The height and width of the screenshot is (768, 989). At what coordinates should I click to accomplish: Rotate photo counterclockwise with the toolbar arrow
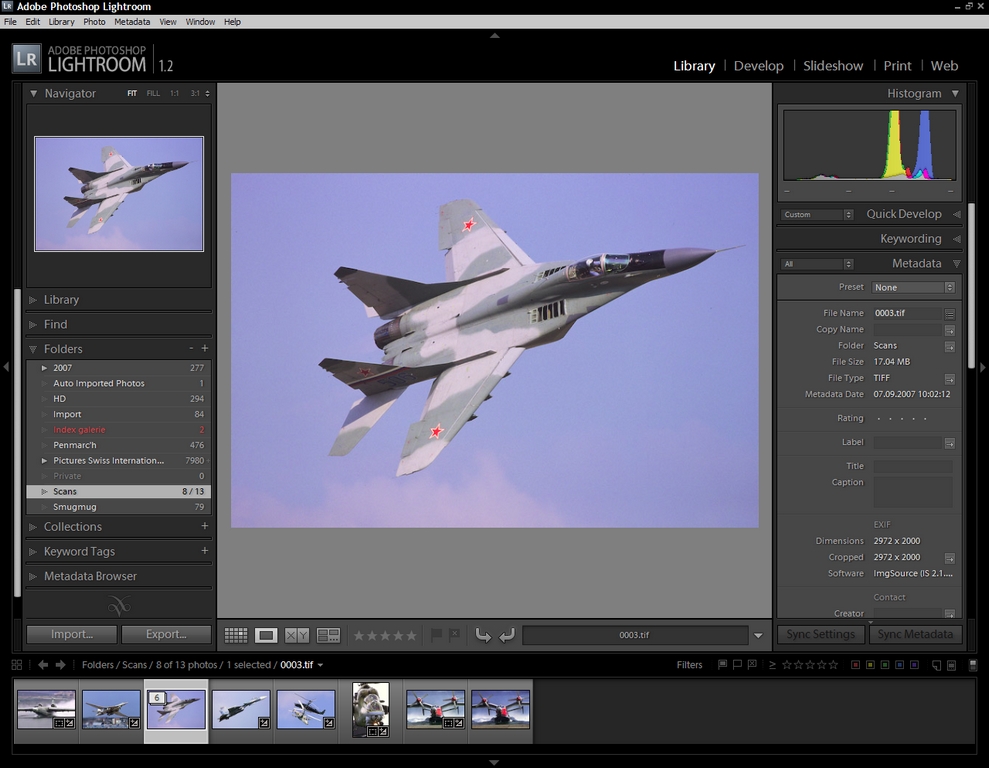click(x=483, y=635)
